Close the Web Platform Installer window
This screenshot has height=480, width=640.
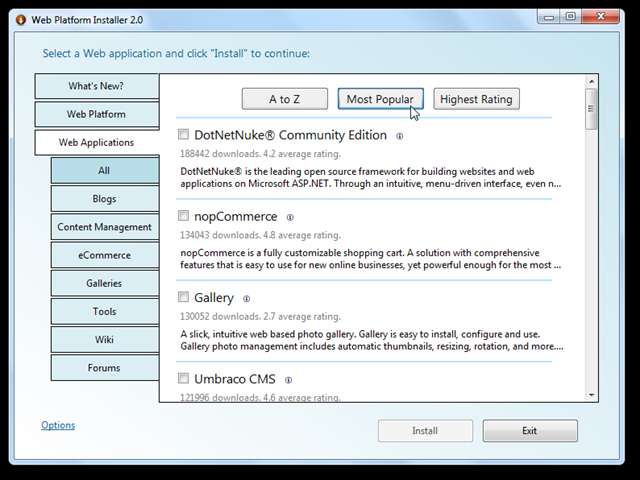coord(600,17)
